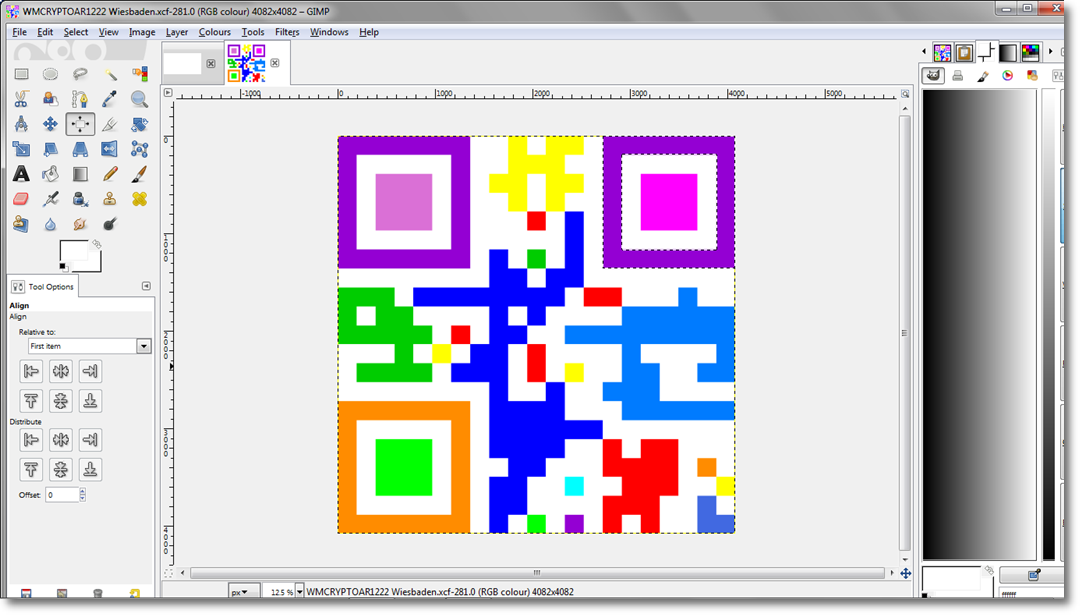This screenshot has height=615, width=1080.
Task: Open the Layer menu
Action: [x=177, y=32]
